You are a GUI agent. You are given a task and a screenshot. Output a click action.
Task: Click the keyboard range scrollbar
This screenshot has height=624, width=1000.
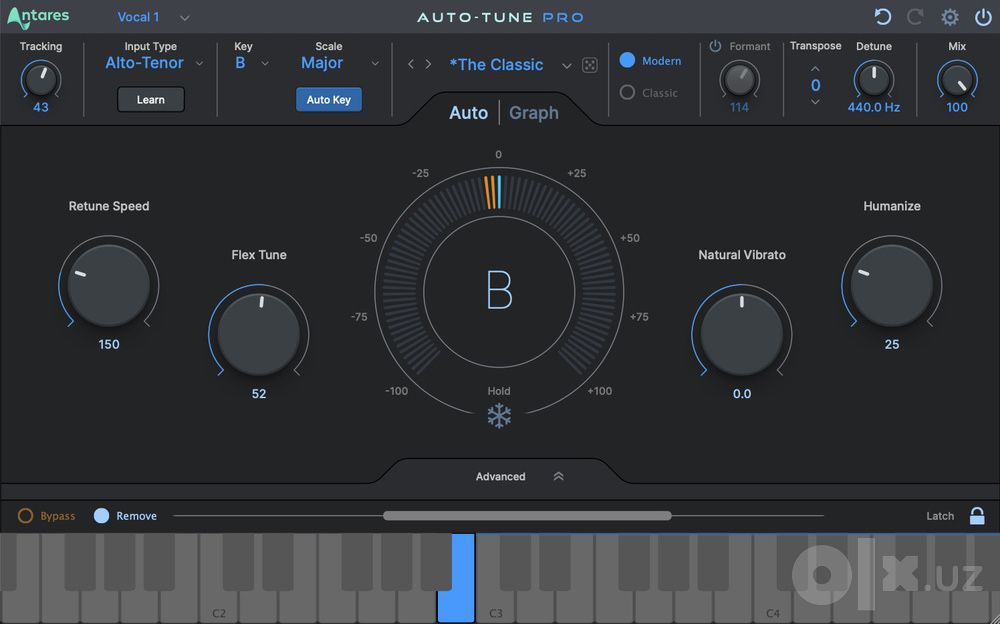[x=527, y=516]
